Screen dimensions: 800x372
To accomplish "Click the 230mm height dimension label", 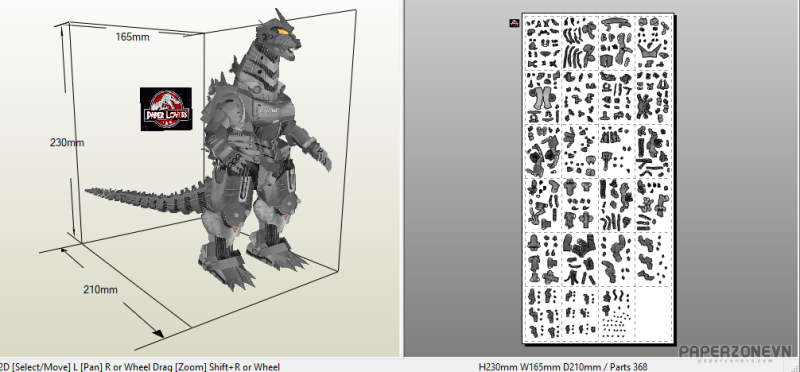I will pyautogui.click(x=67, y=143).
